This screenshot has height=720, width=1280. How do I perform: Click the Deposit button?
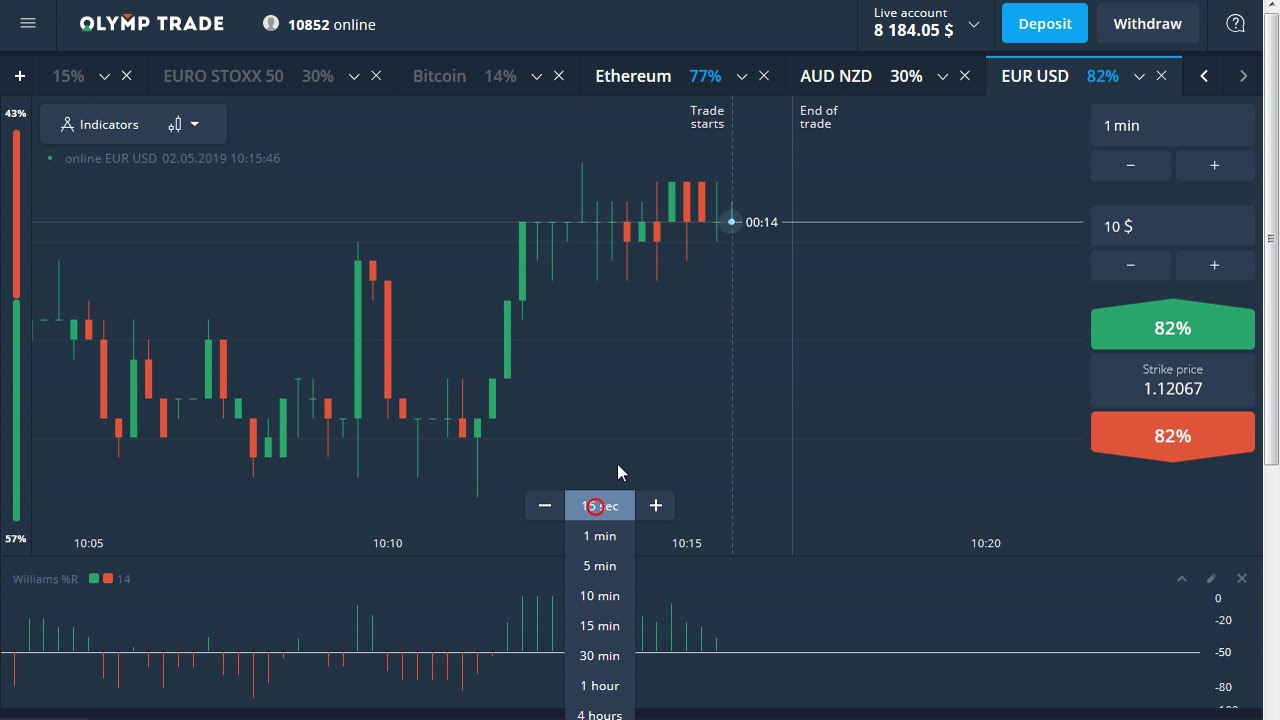1044,23
